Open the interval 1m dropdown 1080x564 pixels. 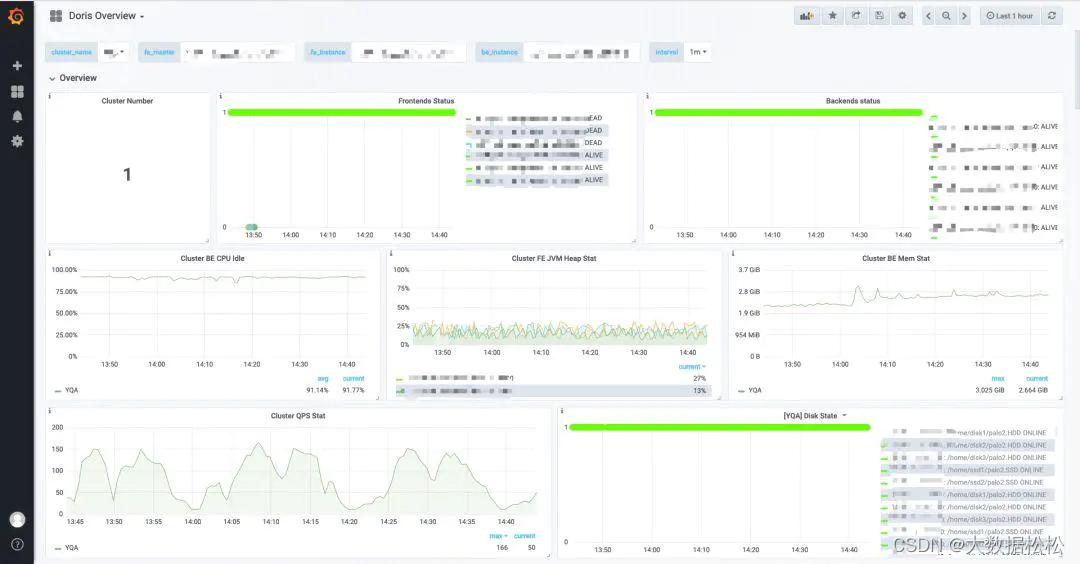[x=698, y=52]
